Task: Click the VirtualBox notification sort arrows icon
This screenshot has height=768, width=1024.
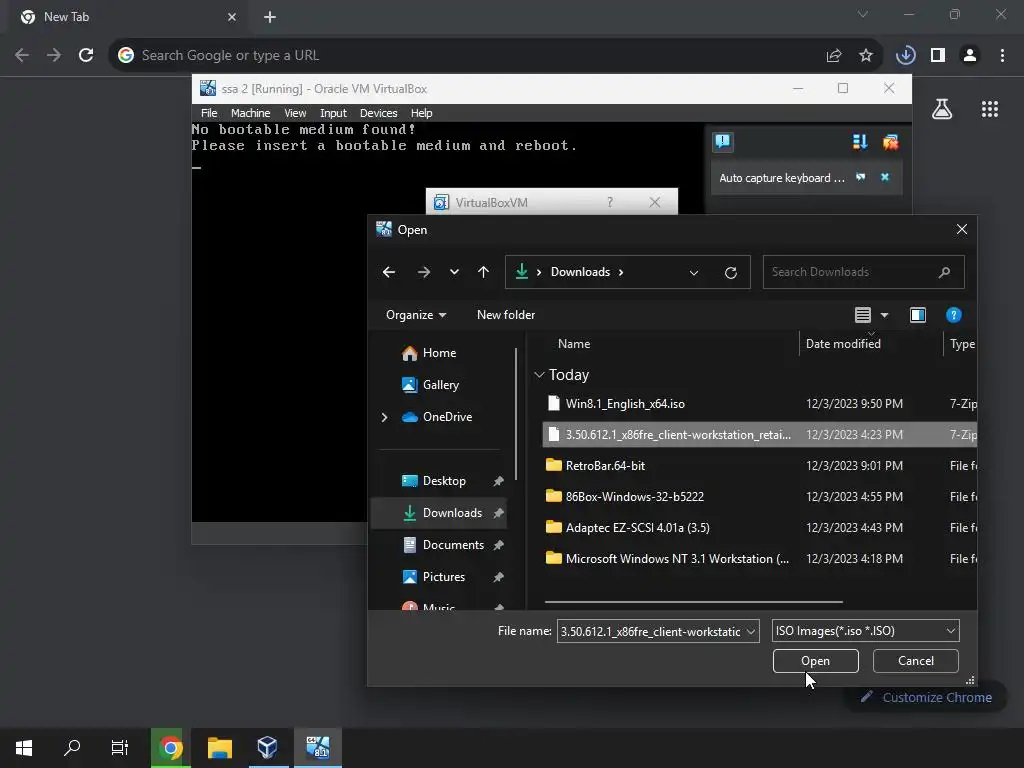Action: tap(860, 142)
